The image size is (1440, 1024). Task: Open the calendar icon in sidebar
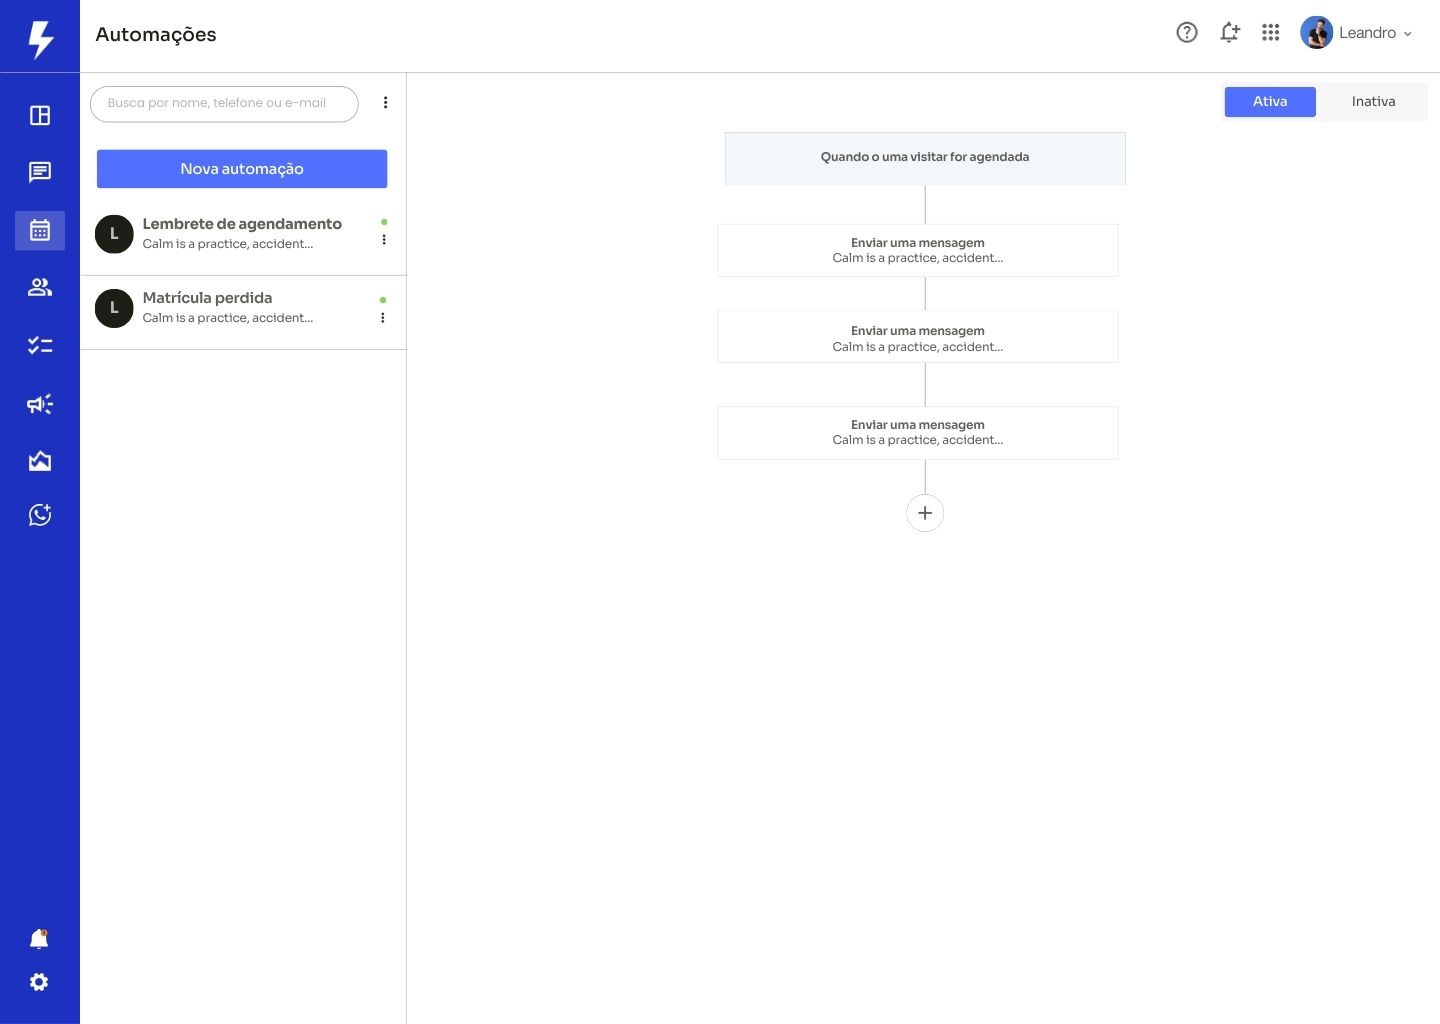40,230
